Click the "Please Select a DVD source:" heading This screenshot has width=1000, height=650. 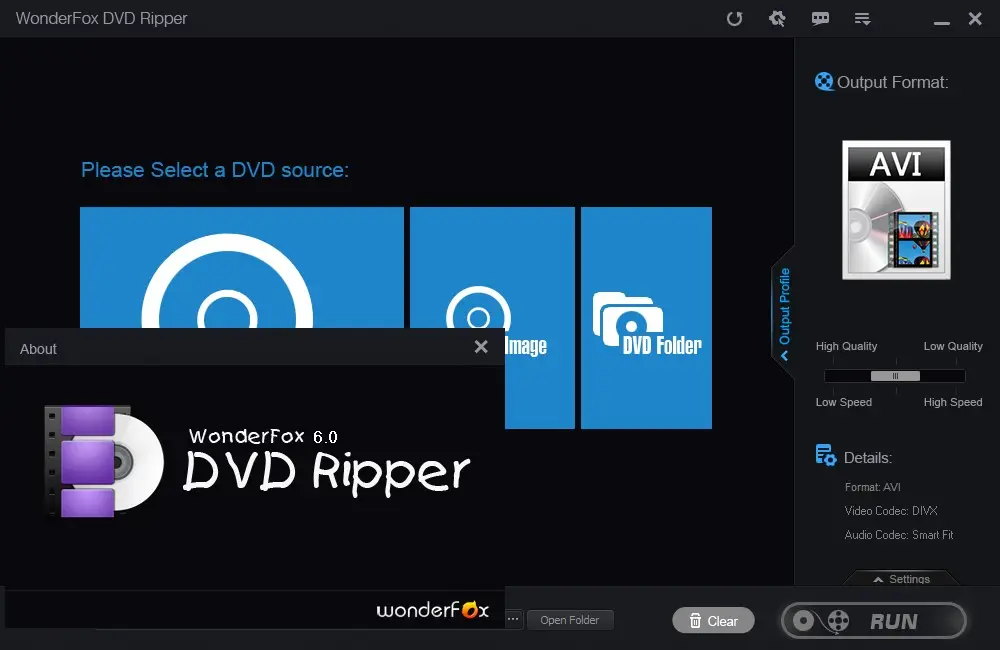tap(215, 170)
